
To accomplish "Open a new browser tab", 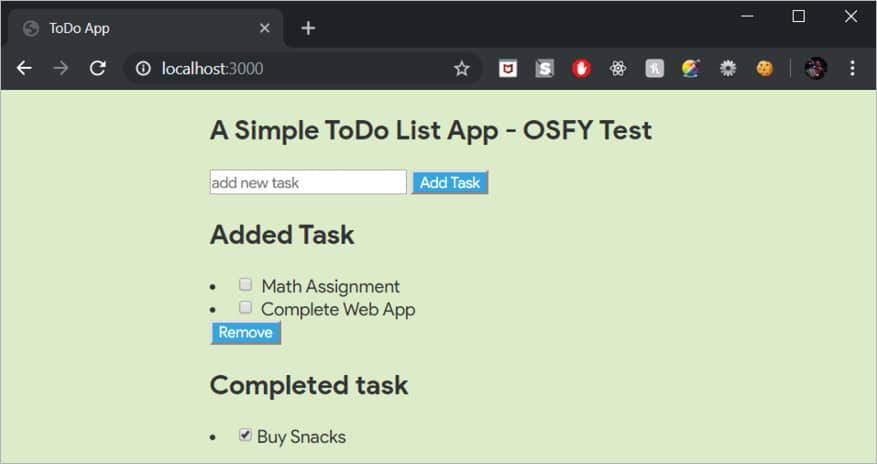I will pos(308,28).
